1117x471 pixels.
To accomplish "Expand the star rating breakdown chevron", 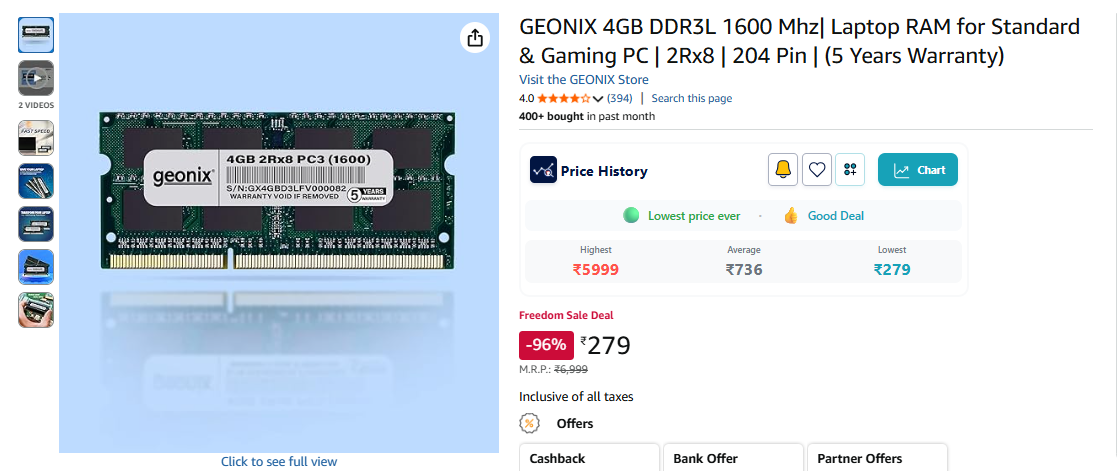I will tap(598, 99).
